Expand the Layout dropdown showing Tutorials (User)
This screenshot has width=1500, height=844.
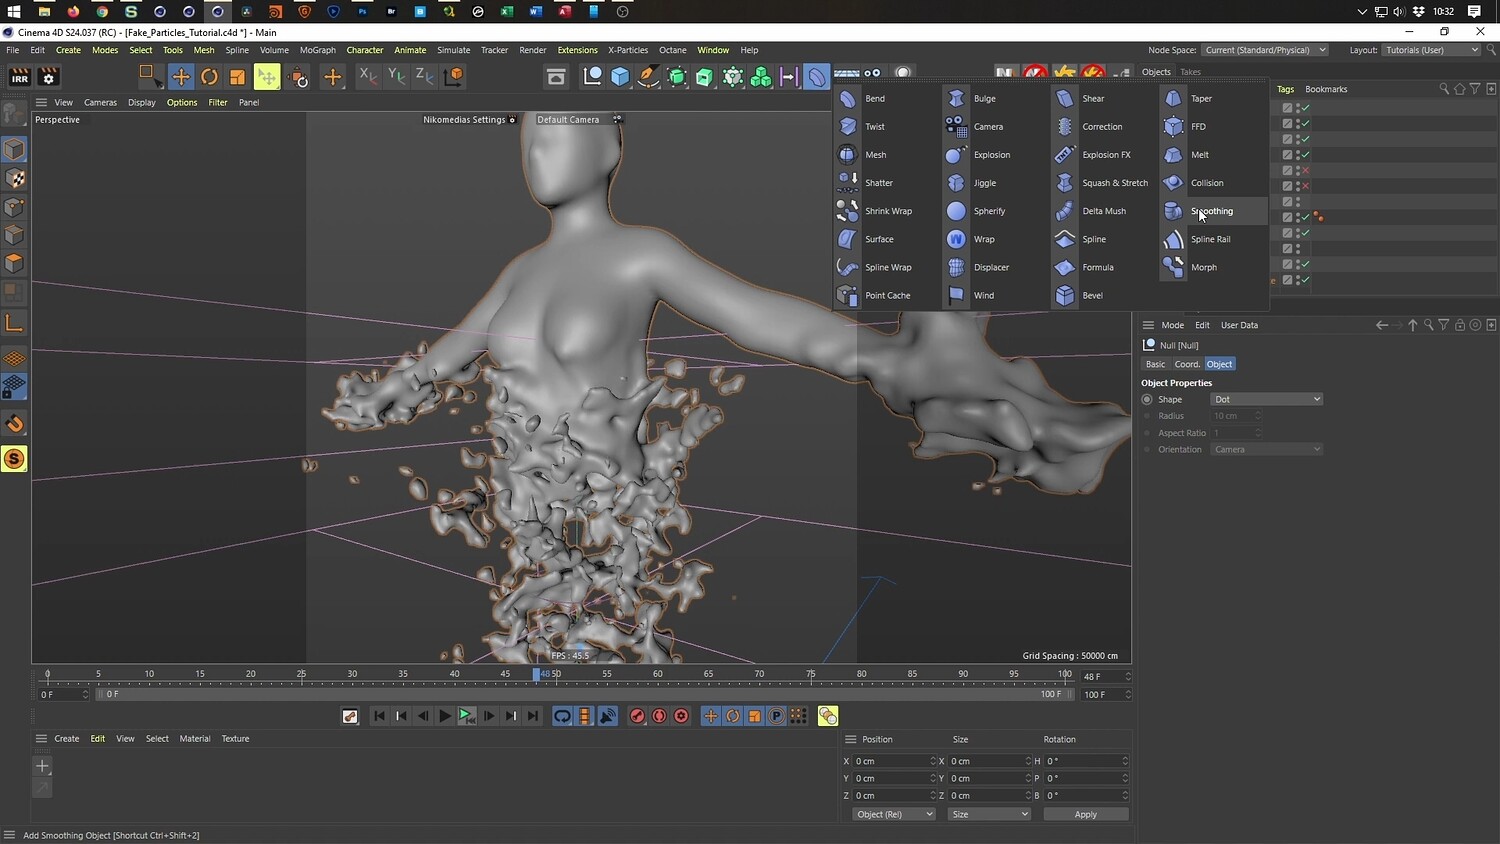click(x=1431, y=50)
